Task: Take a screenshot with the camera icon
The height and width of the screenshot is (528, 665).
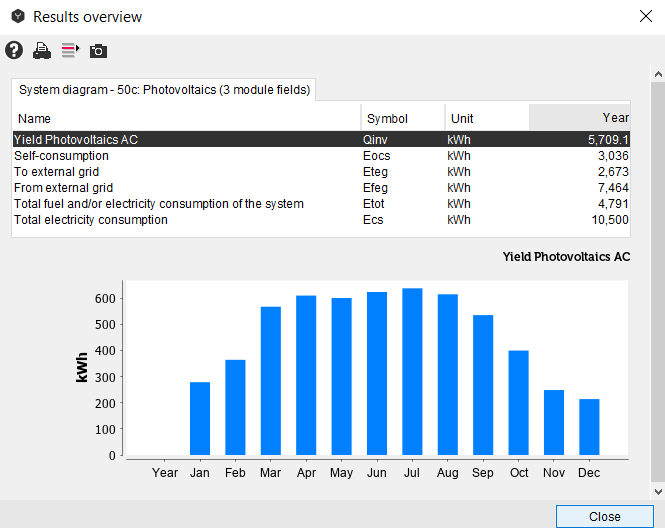Action: pyautogui.click(x=98, y=50)
